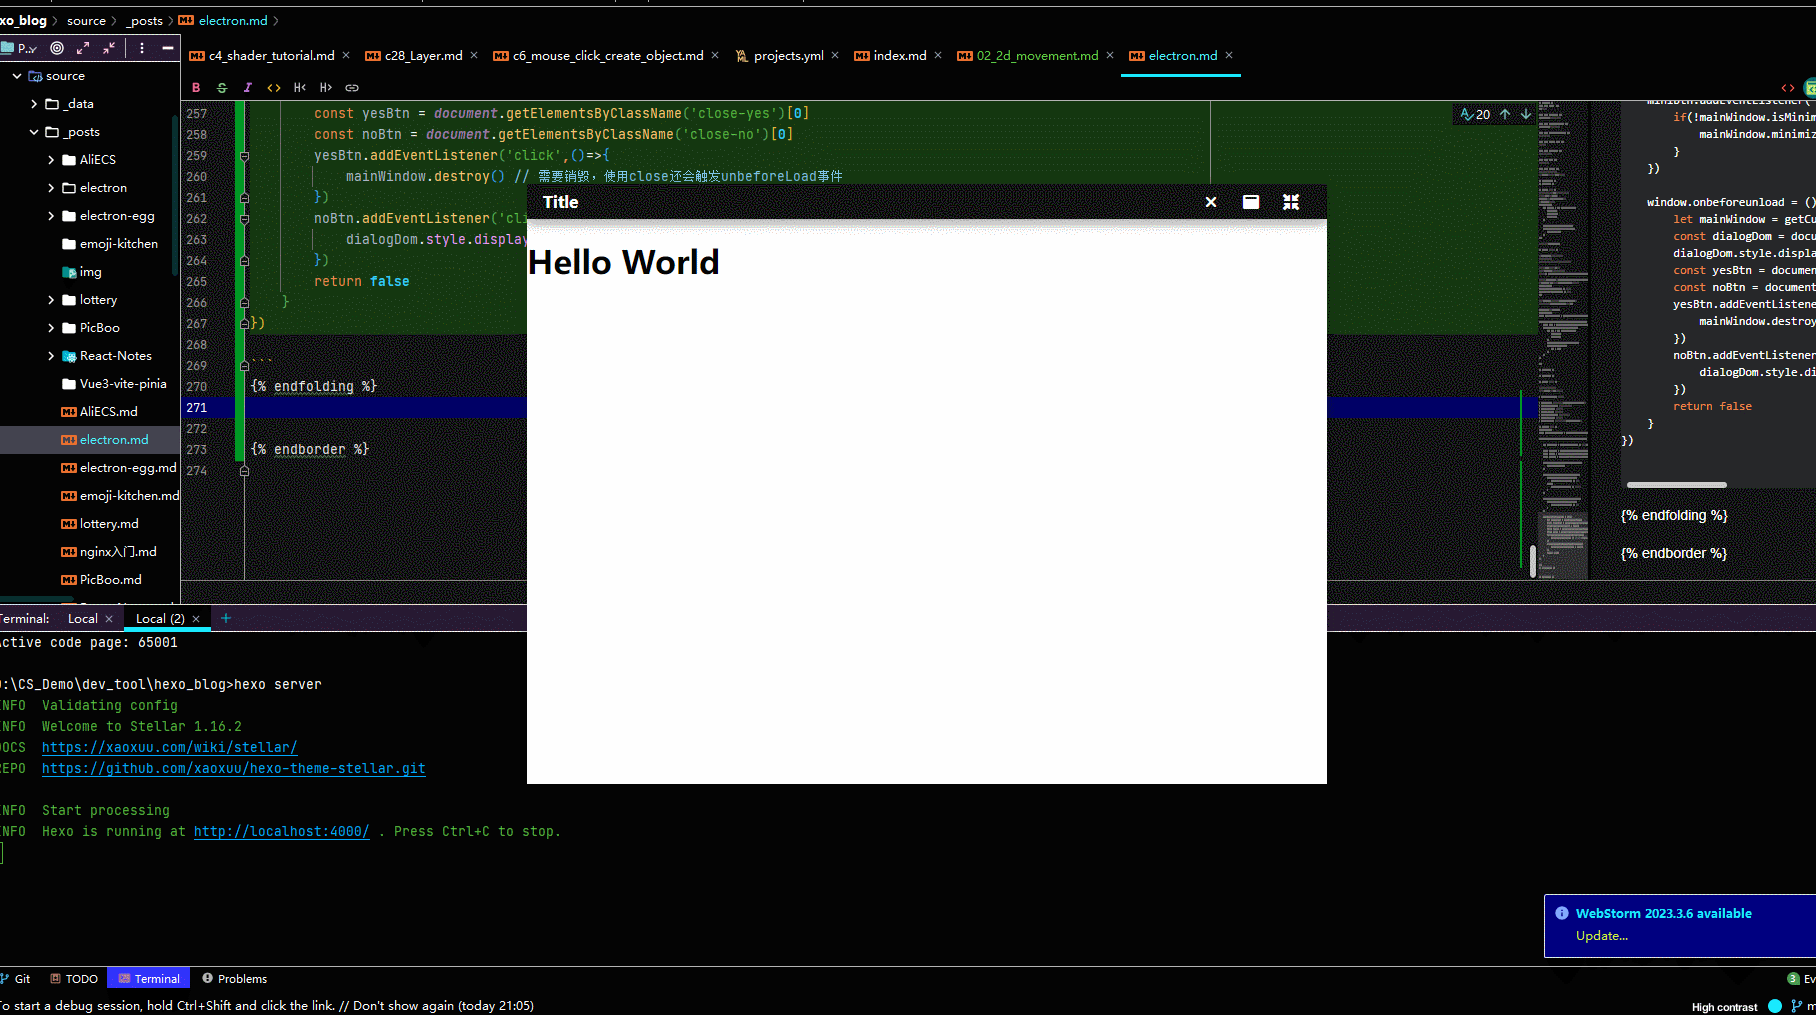
Task: Insert inline code via markdown toolbar
Action: [x=274, y=88]
